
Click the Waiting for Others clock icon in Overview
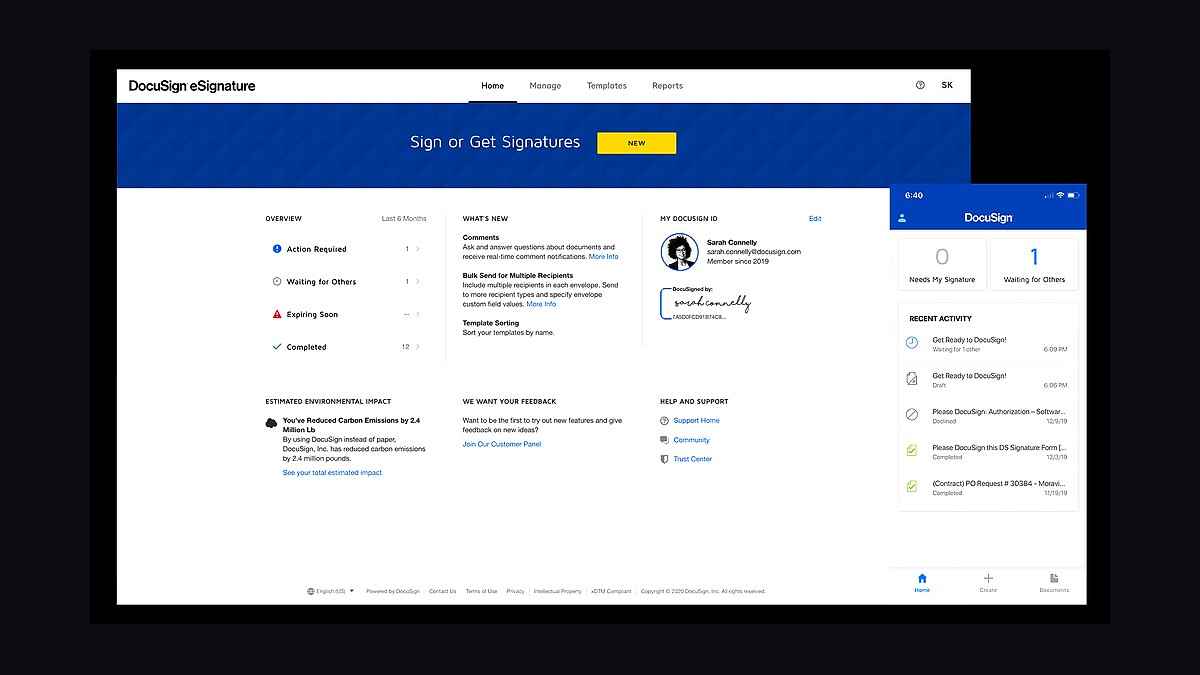click(x=277, y=282)
